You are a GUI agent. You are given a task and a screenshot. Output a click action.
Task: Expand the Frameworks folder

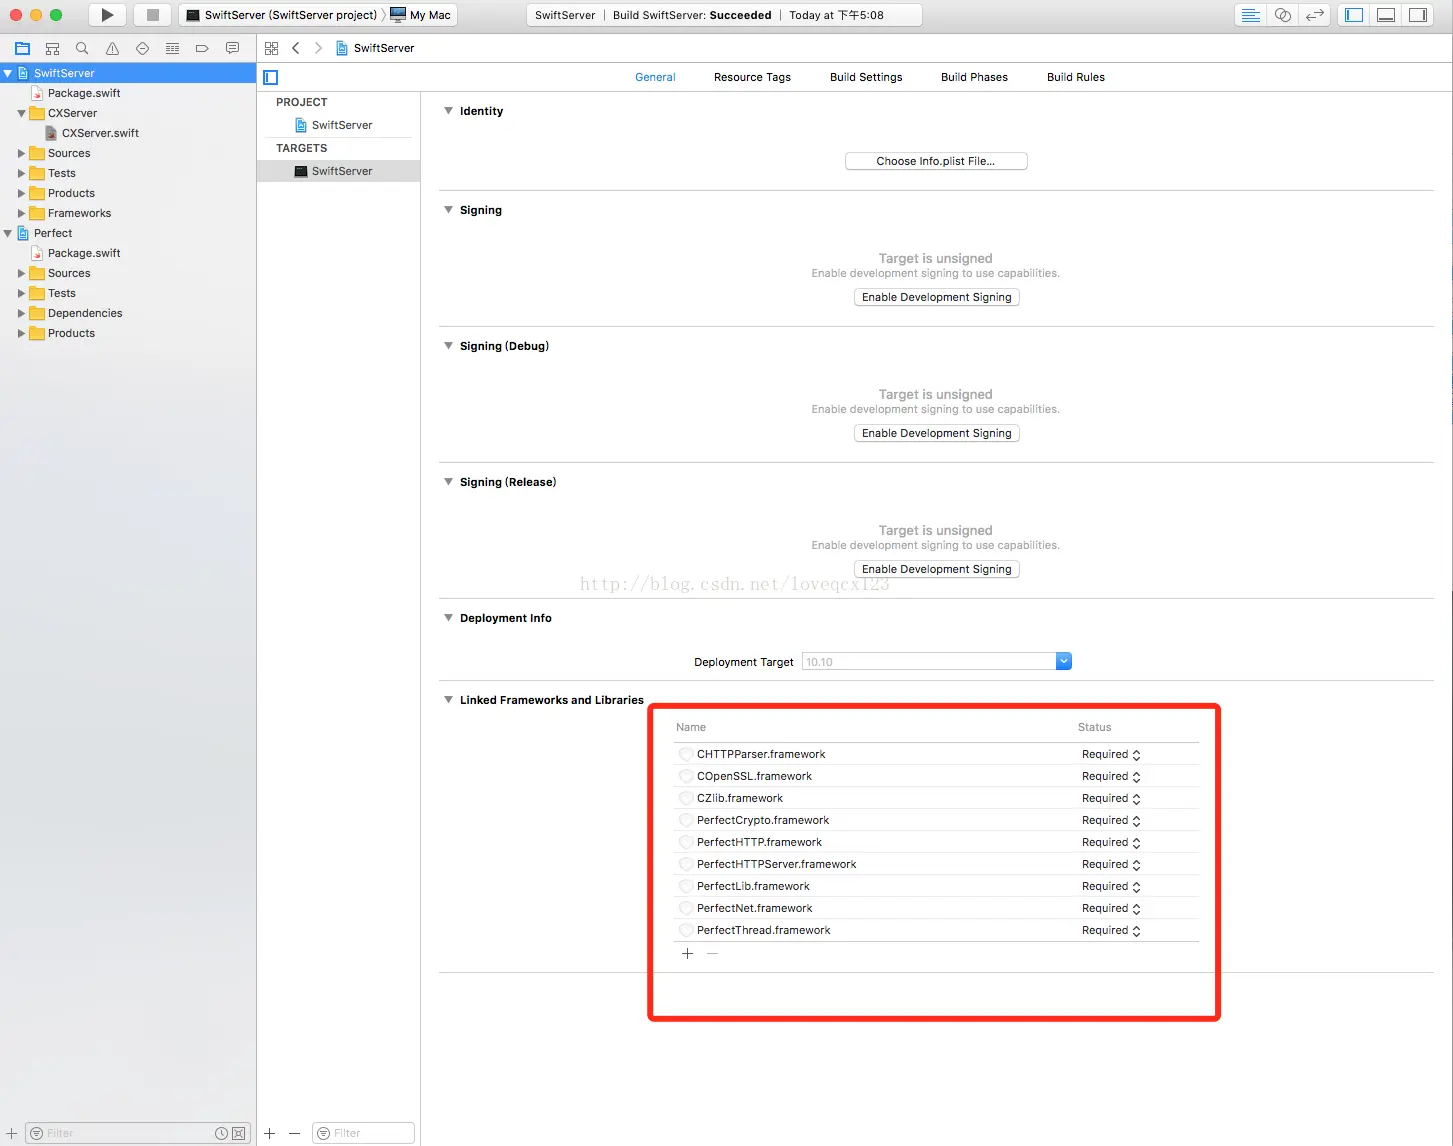pos(21,213)
